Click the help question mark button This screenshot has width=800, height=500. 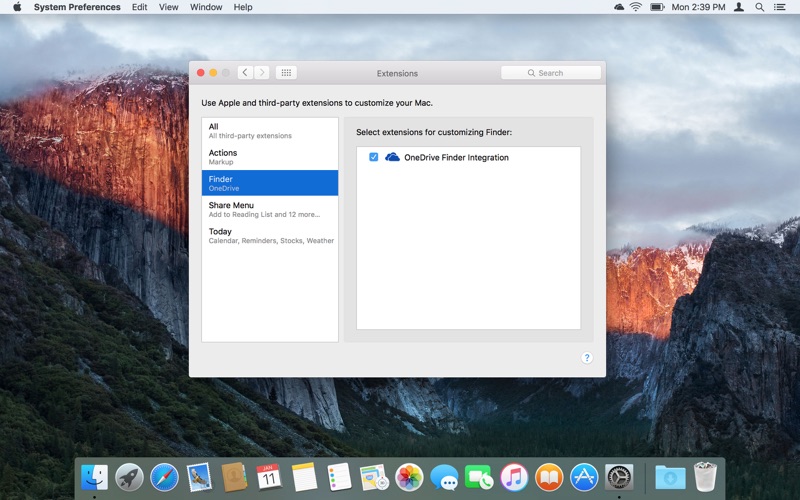[587, 357]
